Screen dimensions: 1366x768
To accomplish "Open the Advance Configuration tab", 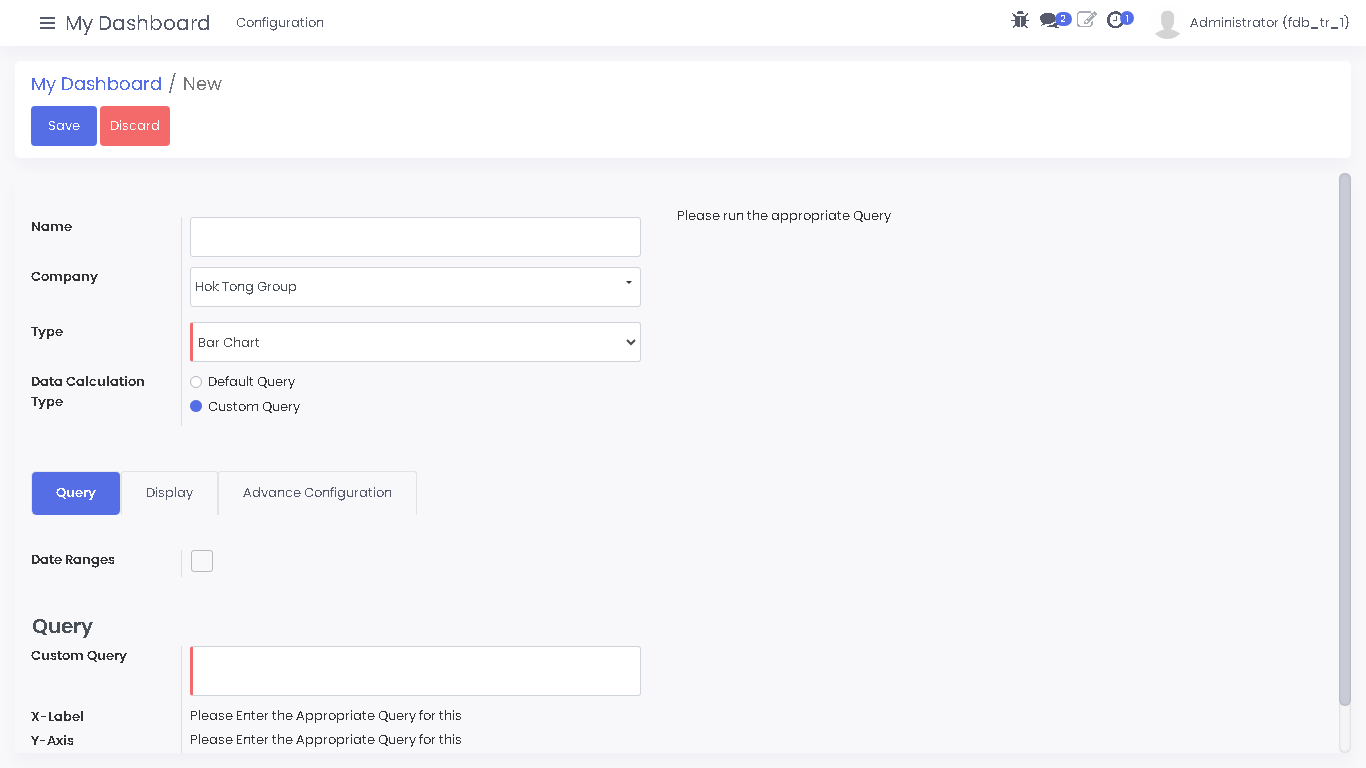I will tap(317, 493).
